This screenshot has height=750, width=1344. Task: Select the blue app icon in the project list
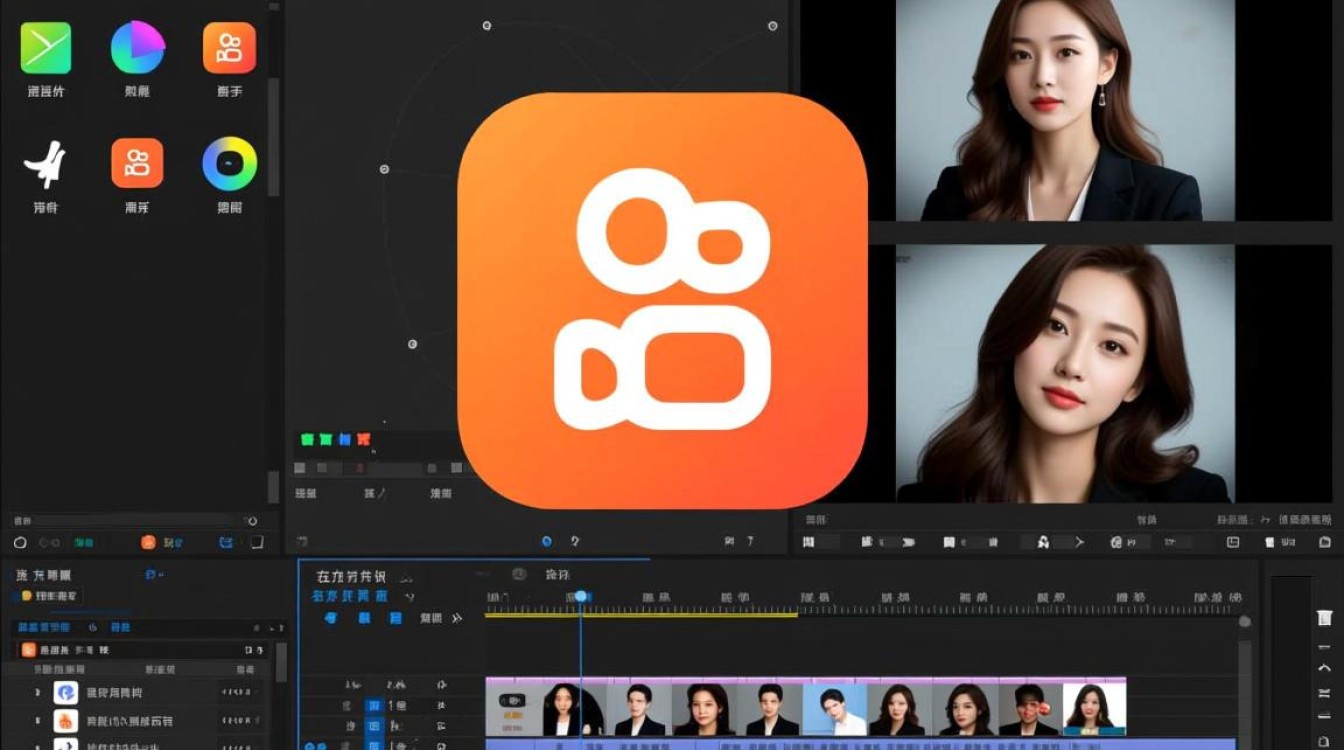[x=66, y=692]
